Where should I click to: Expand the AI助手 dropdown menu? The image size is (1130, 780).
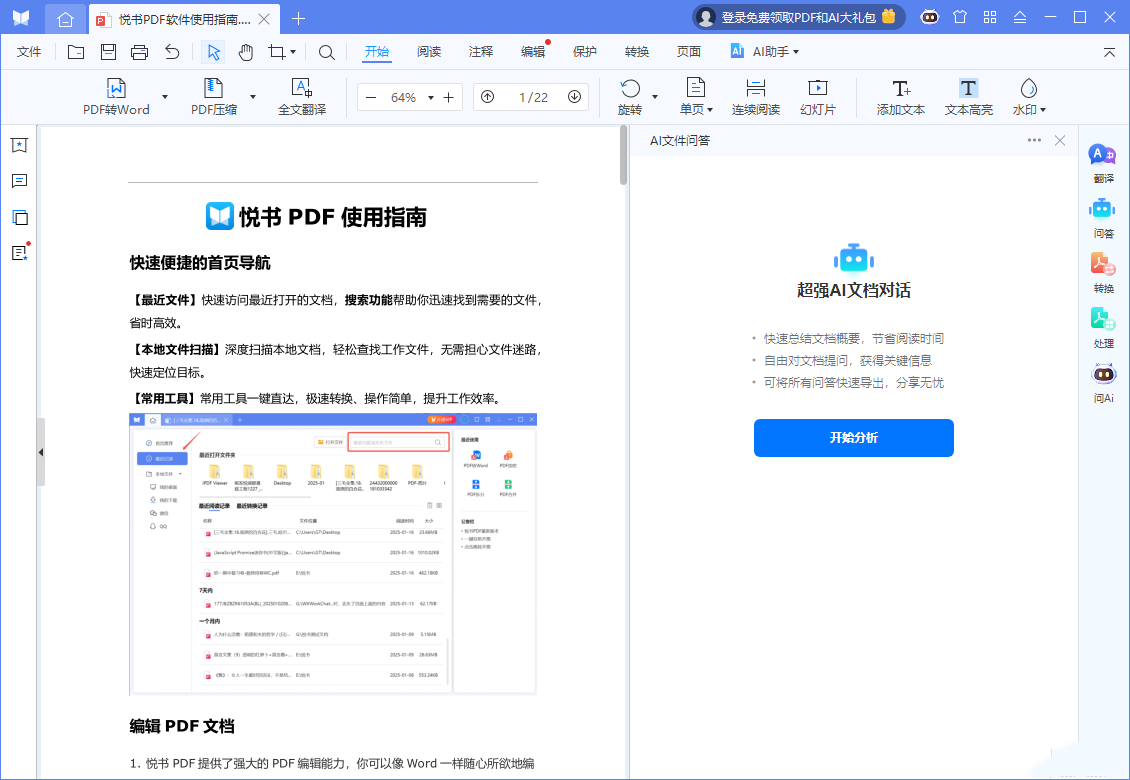pos(796,52)
